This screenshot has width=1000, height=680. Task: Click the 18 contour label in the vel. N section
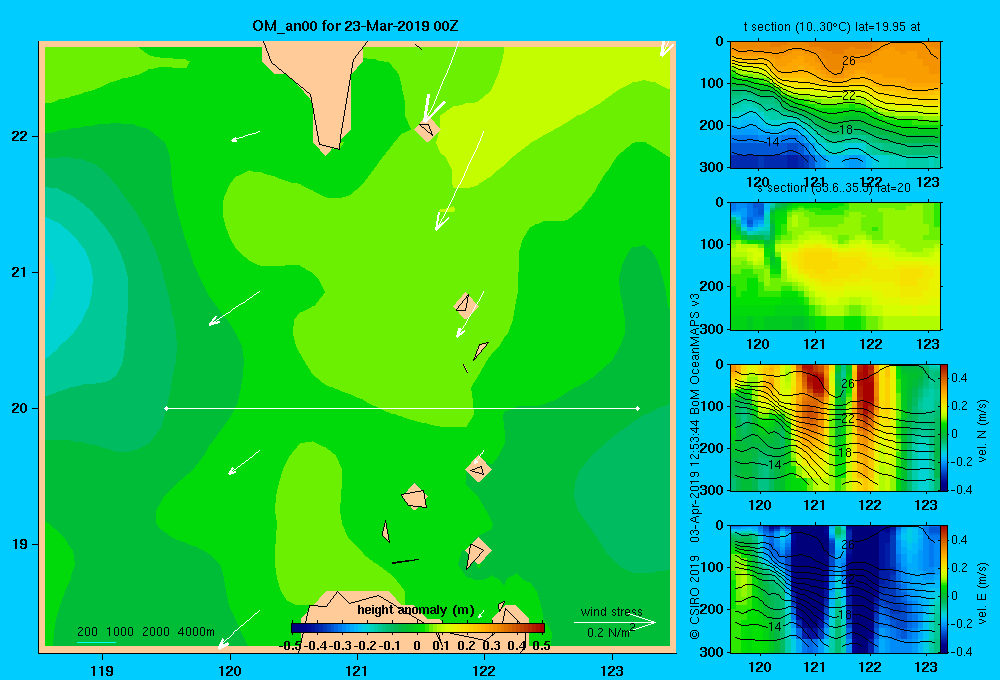pos(844,452)
